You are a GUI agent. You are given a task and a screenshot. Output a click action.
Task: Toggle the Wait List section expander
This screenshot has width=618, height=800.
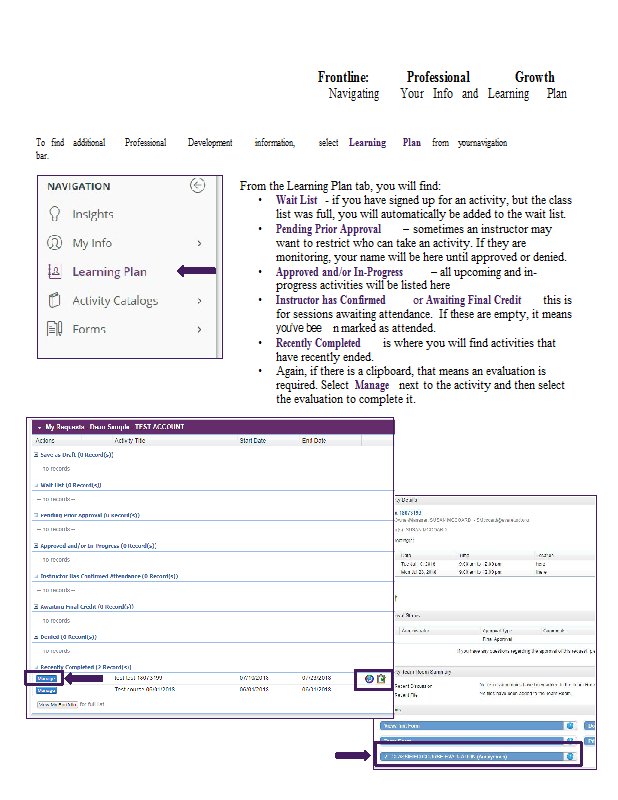36,485
